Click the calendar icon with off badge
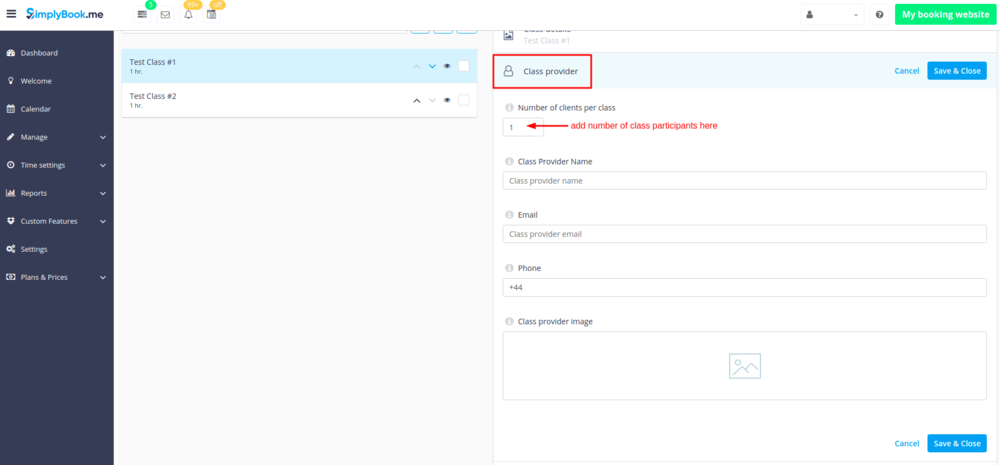The width and height of the screenshot is (1000, 465). coord(211,15)
